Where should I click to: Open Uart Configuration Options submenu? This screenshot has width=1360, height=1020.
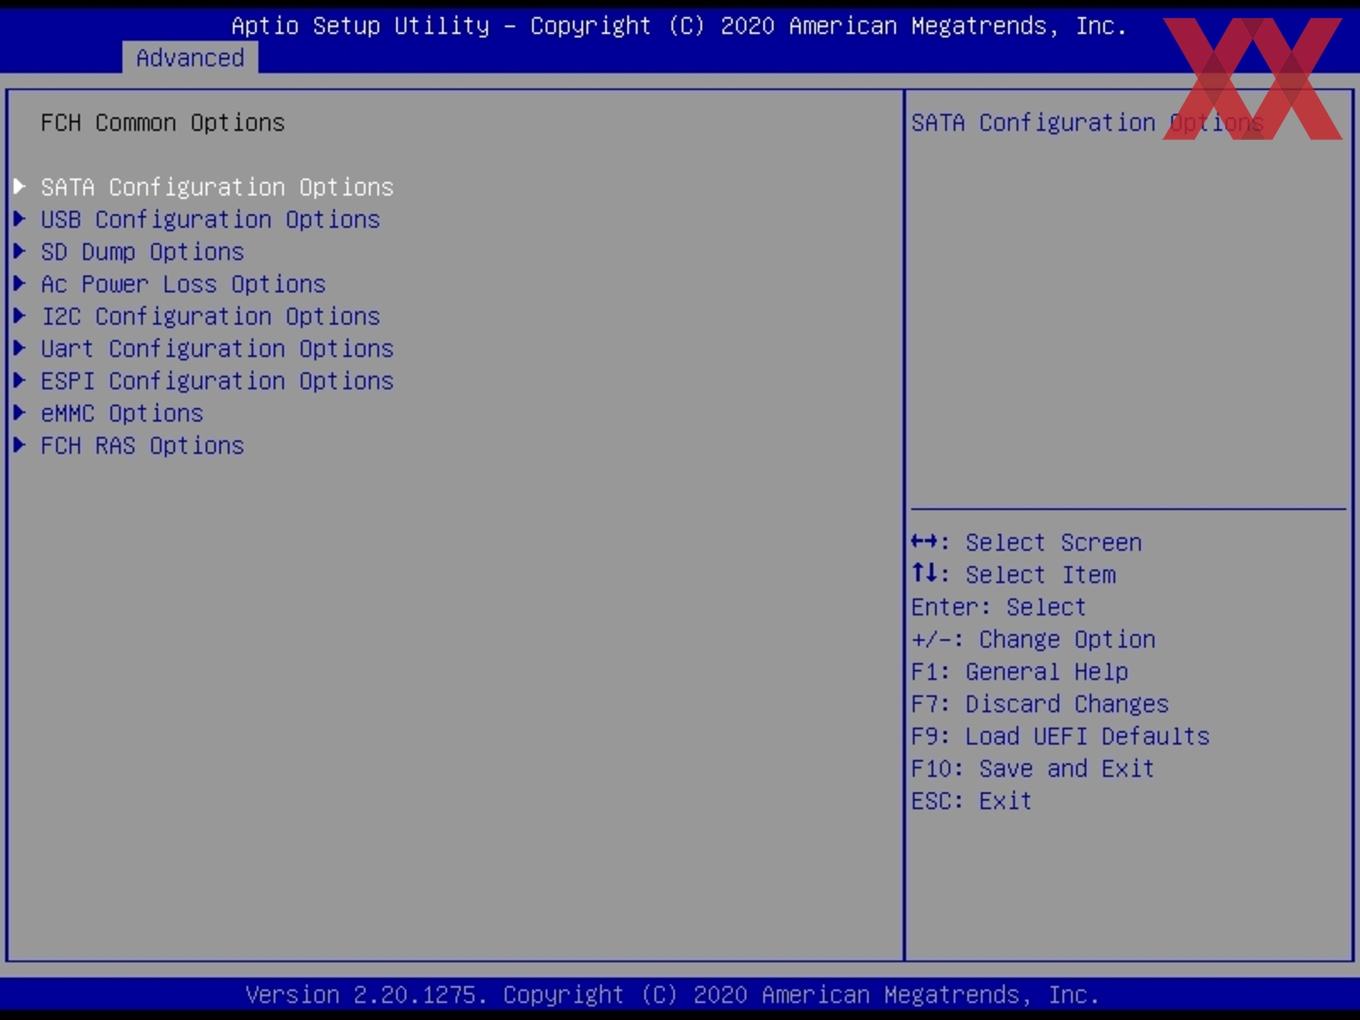217,348
